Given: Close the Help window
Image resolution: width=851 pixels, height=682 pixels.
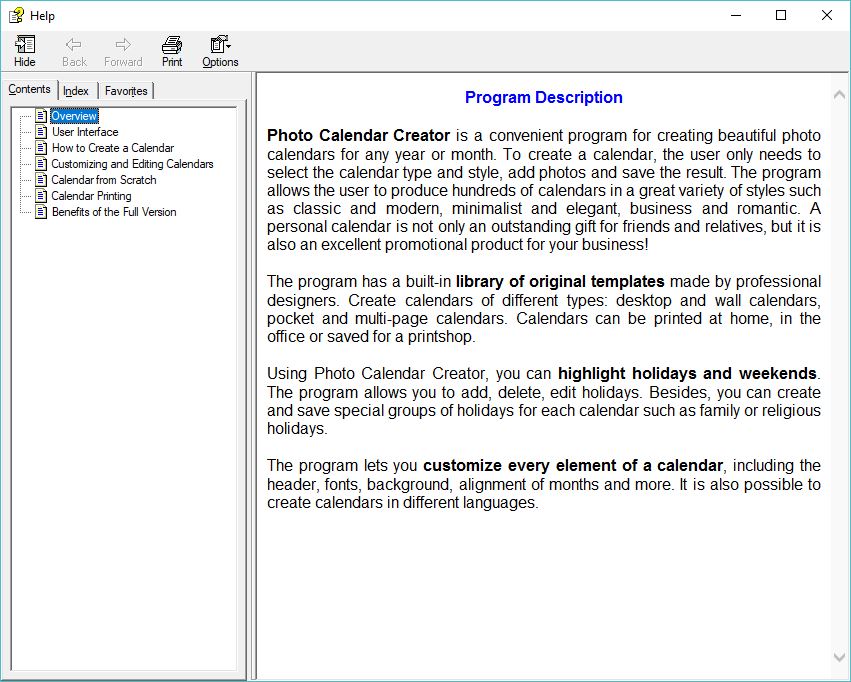Looking at the screenshot, I should tap(827, 15).
